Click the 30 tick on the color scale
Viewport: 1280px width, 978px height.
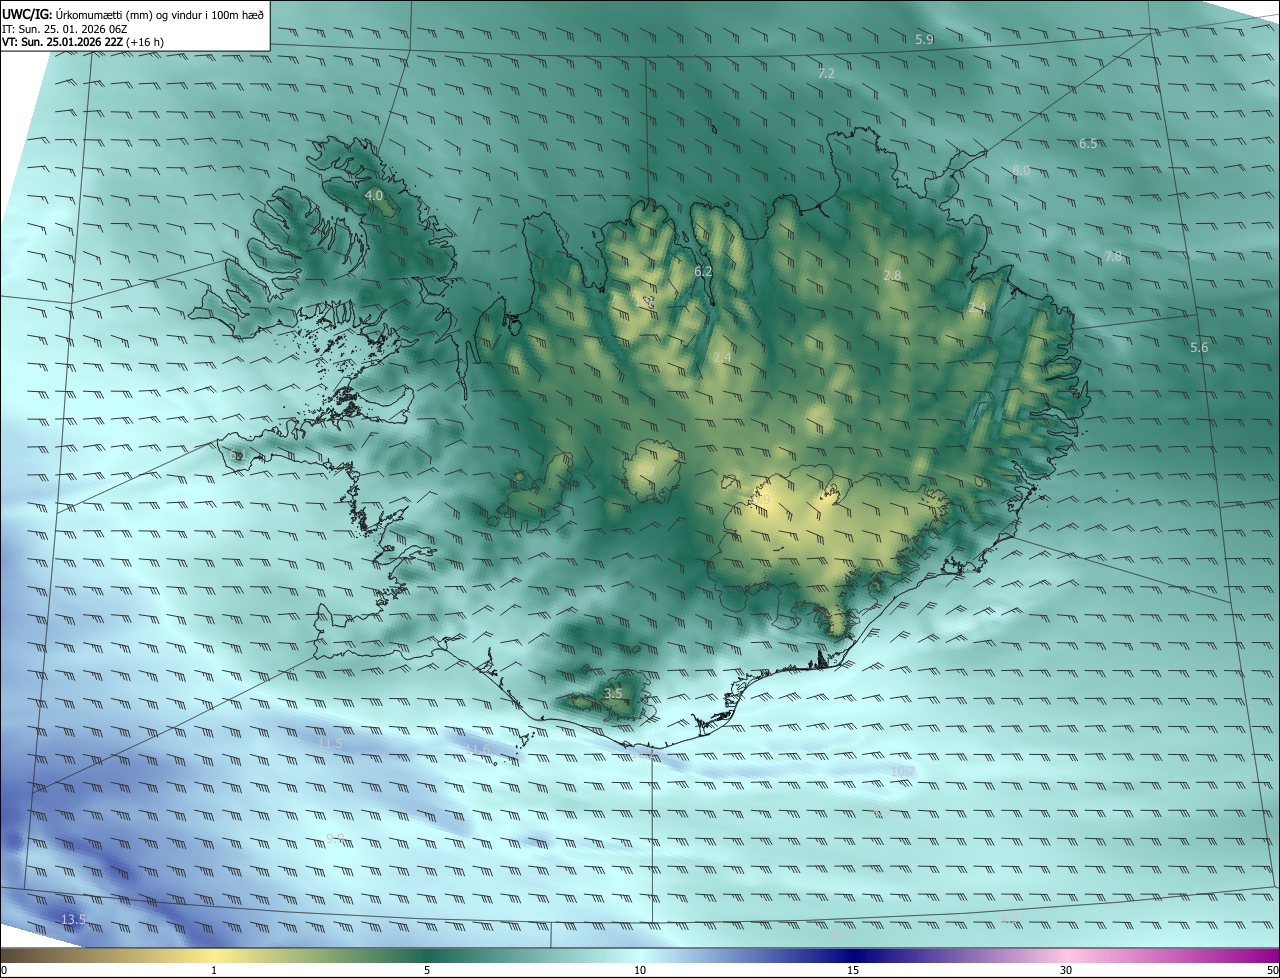(x=1066, y=970)
